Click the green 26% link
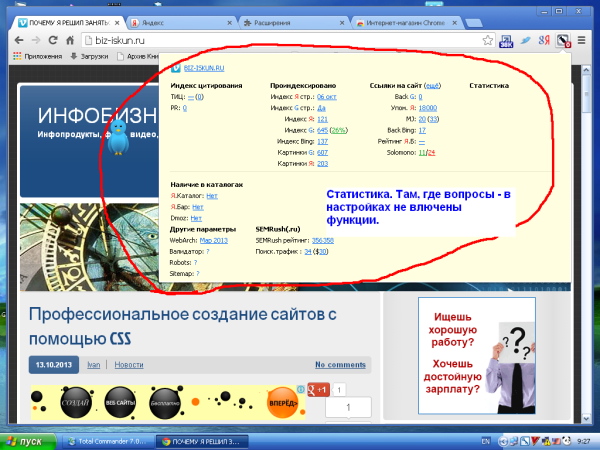The image size is (600, 450). (339, 130)
